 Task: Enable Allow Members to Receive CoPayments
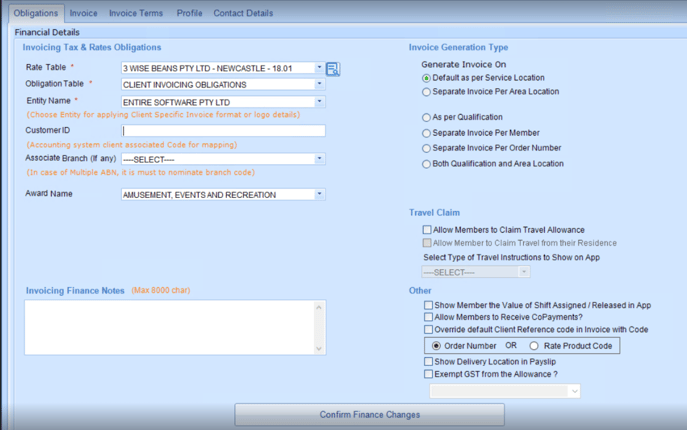(428, 317)
